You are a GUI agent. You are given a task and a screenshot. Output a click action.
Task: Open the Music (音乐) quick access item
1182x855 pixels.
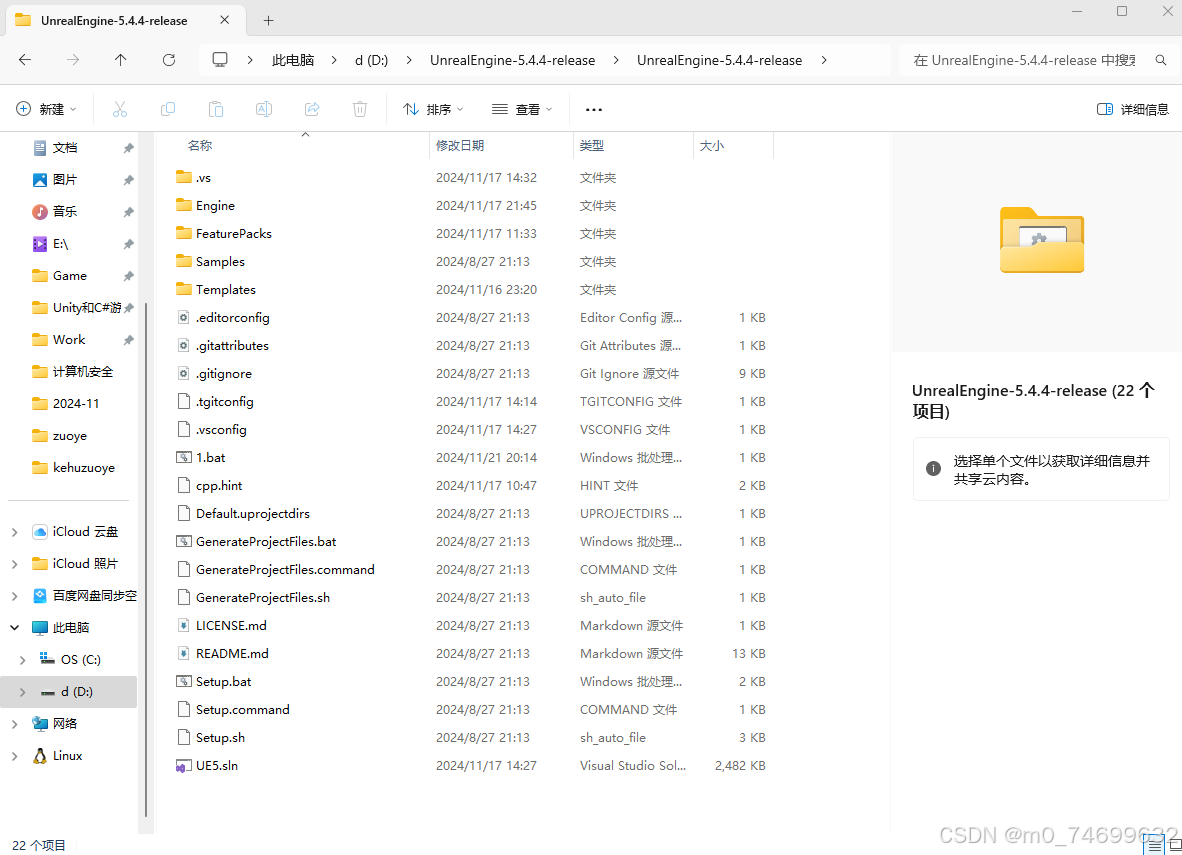pyautogui.click(x=65, y=212)
